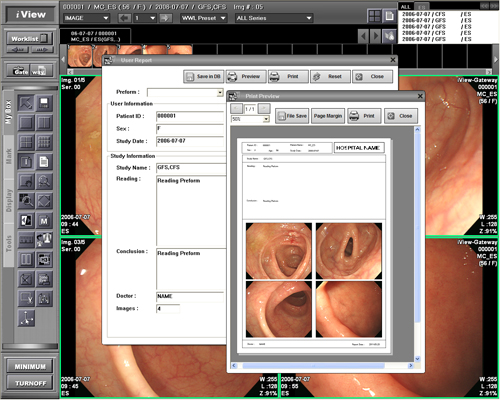
Task: Click Page Margin button in Print Preview
Action: [328, 116]
